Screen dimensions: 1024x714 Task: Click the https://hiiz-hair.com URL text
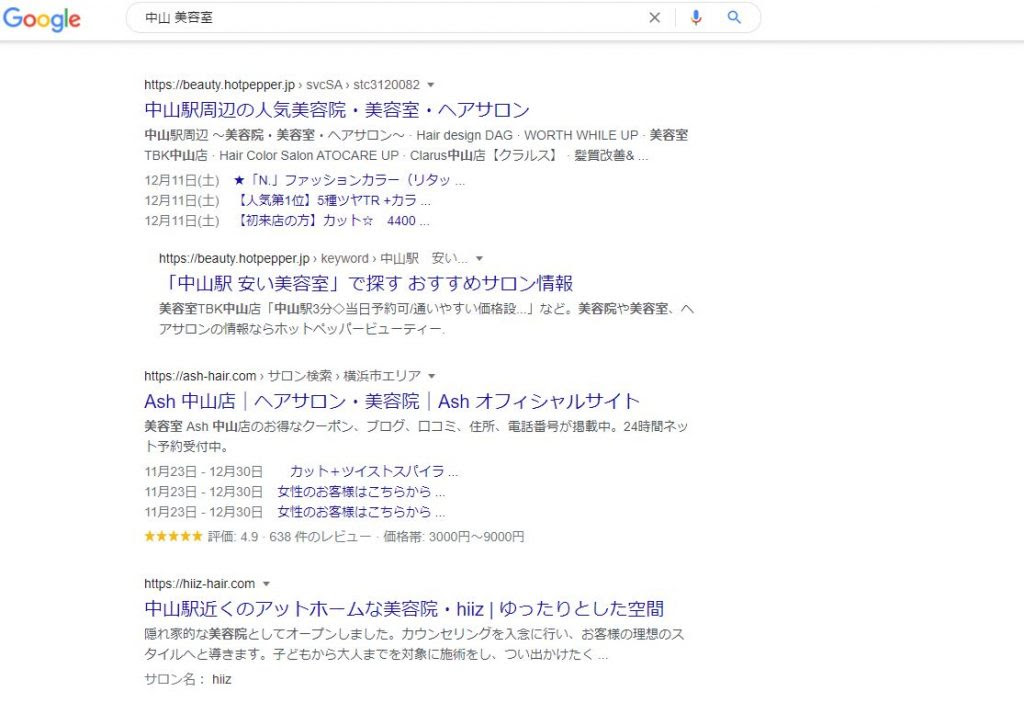200,584
